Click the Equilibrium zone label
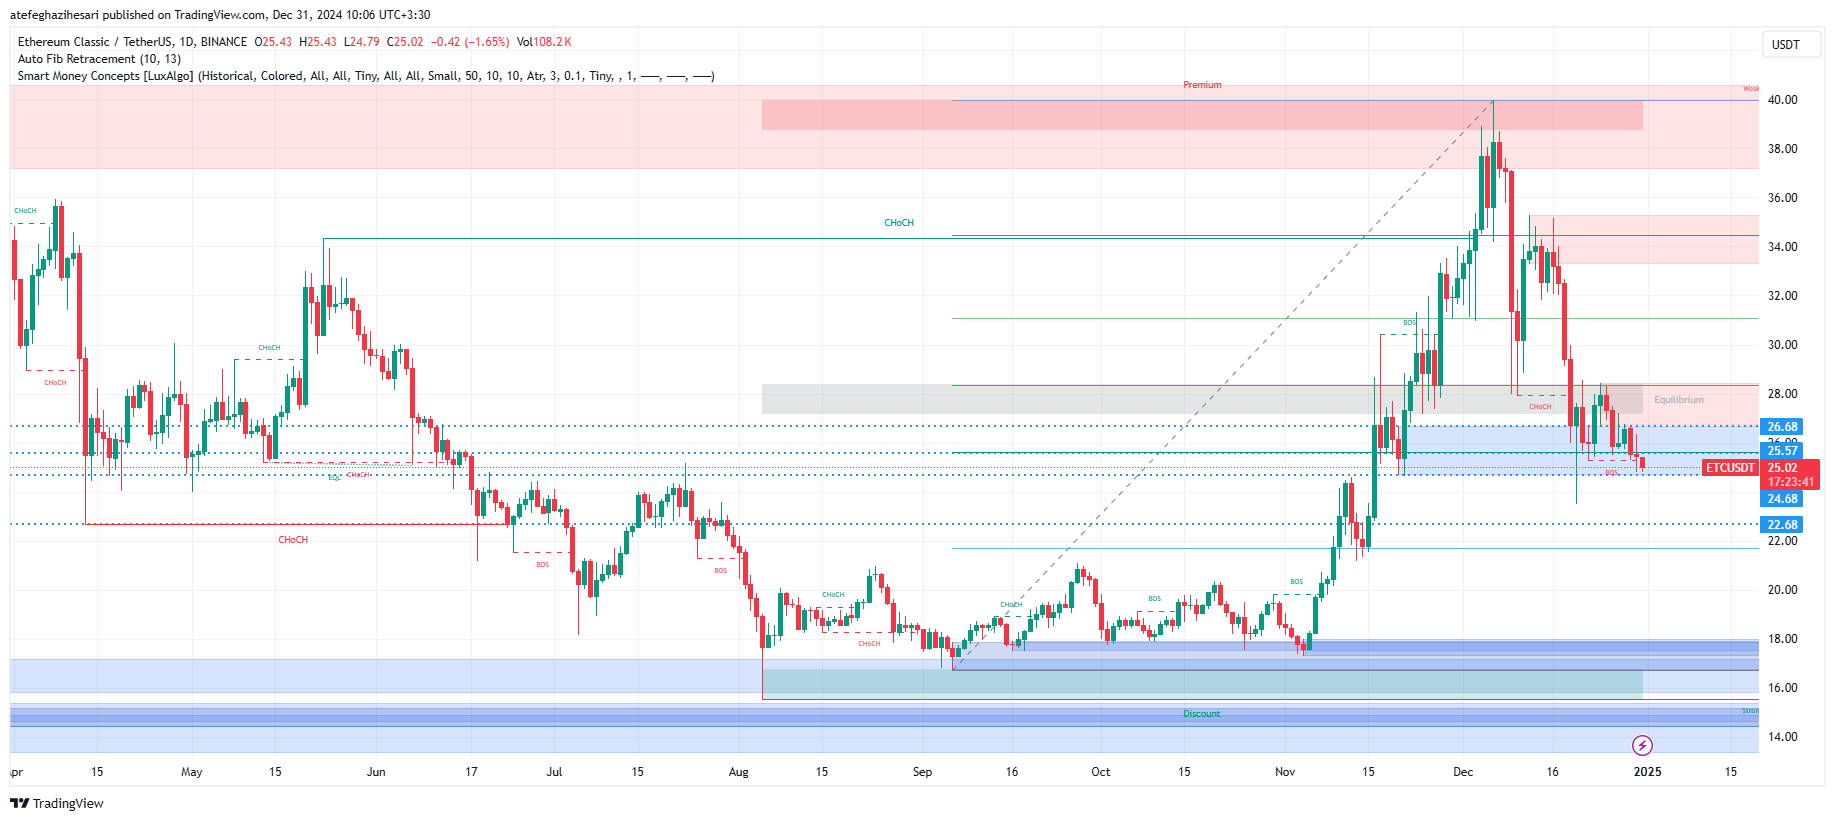1835x821 pixels. [x=1678, y=400]
